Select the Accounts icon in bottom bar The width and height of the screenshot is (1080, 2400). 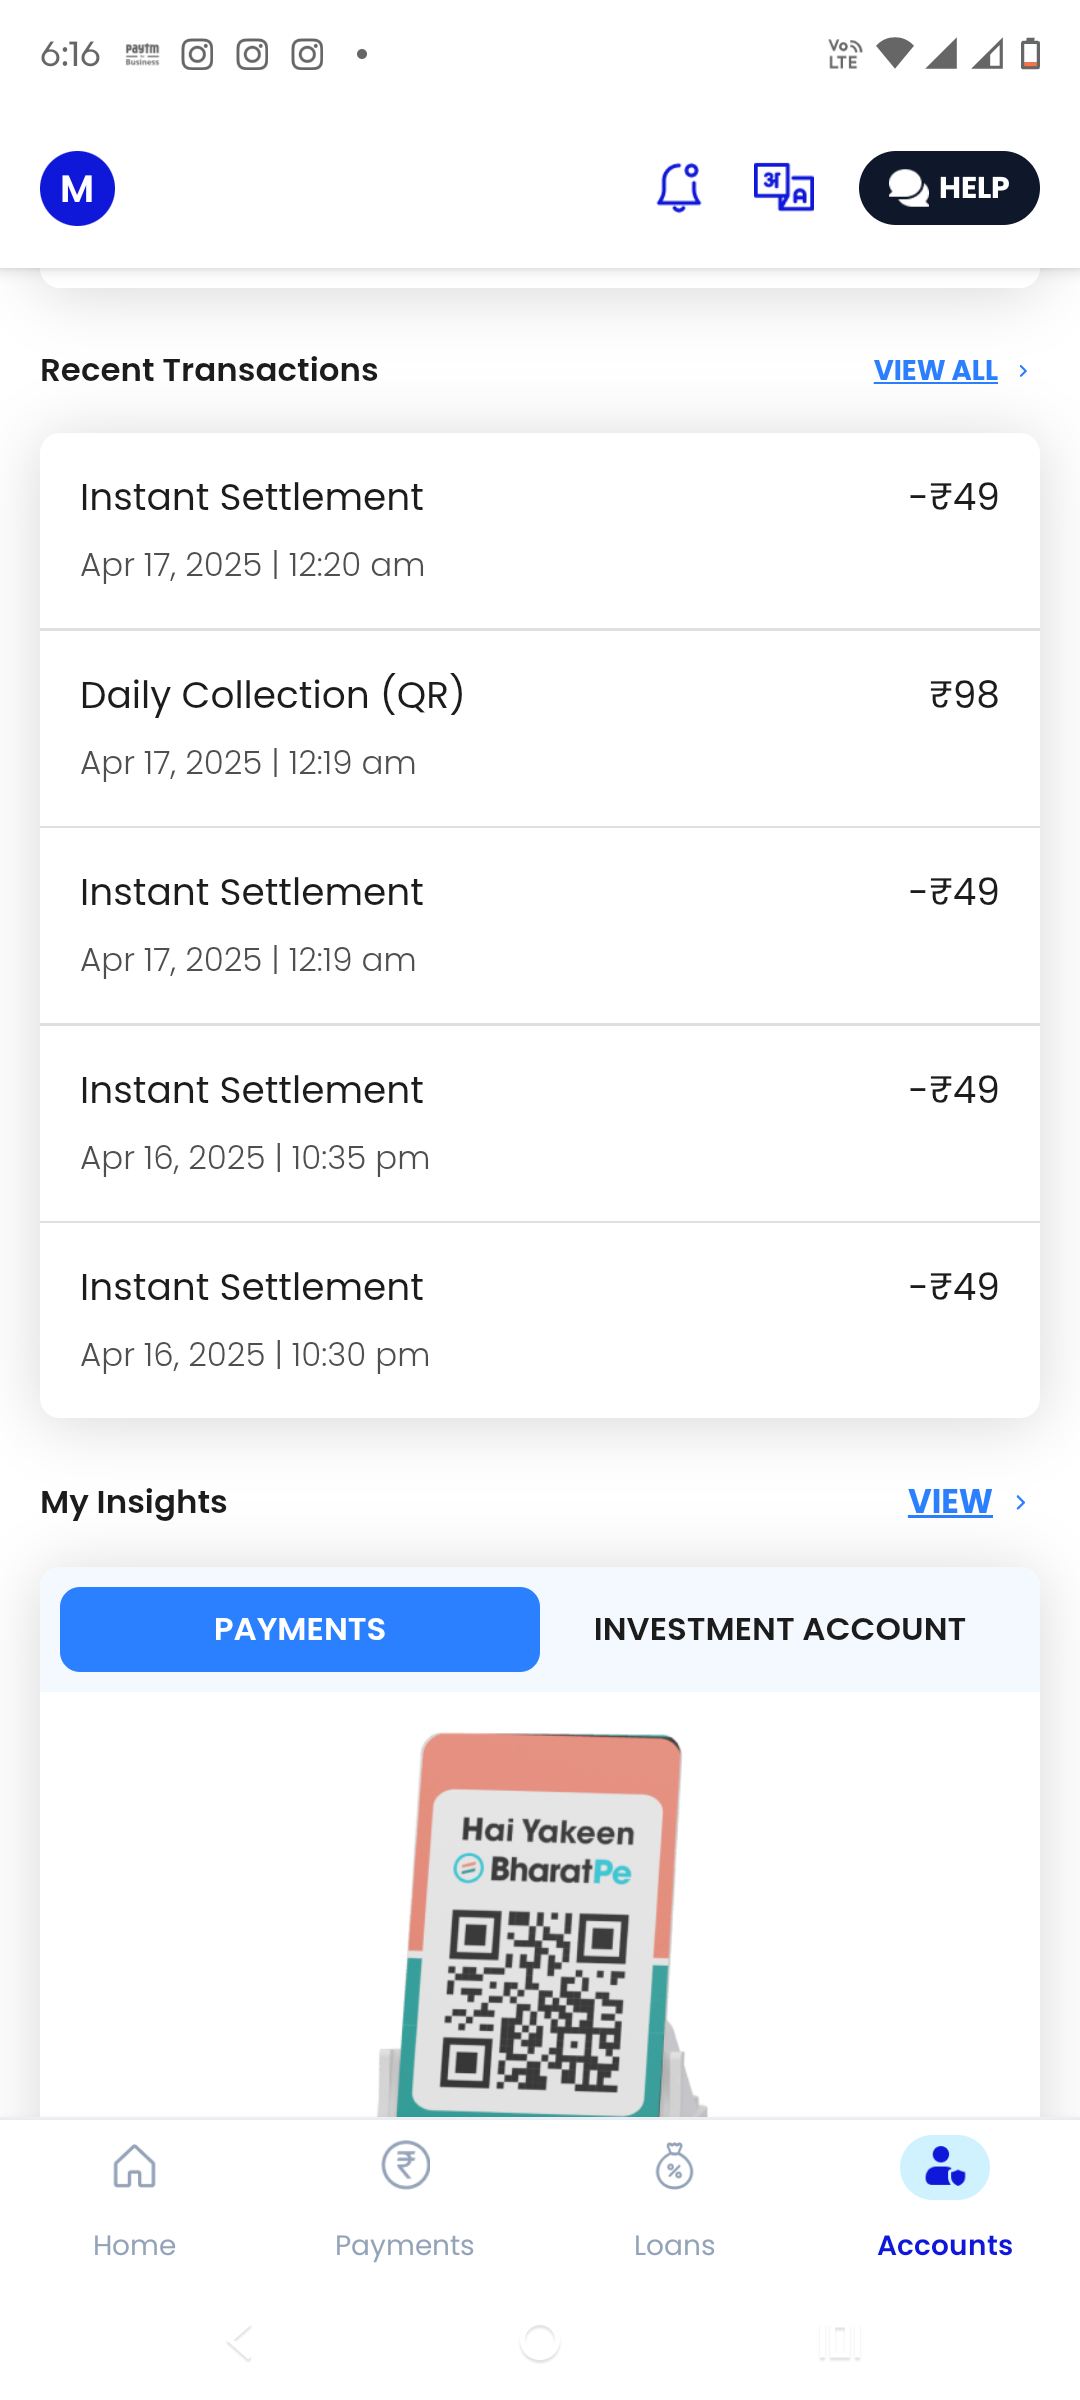pos(944,2168)
